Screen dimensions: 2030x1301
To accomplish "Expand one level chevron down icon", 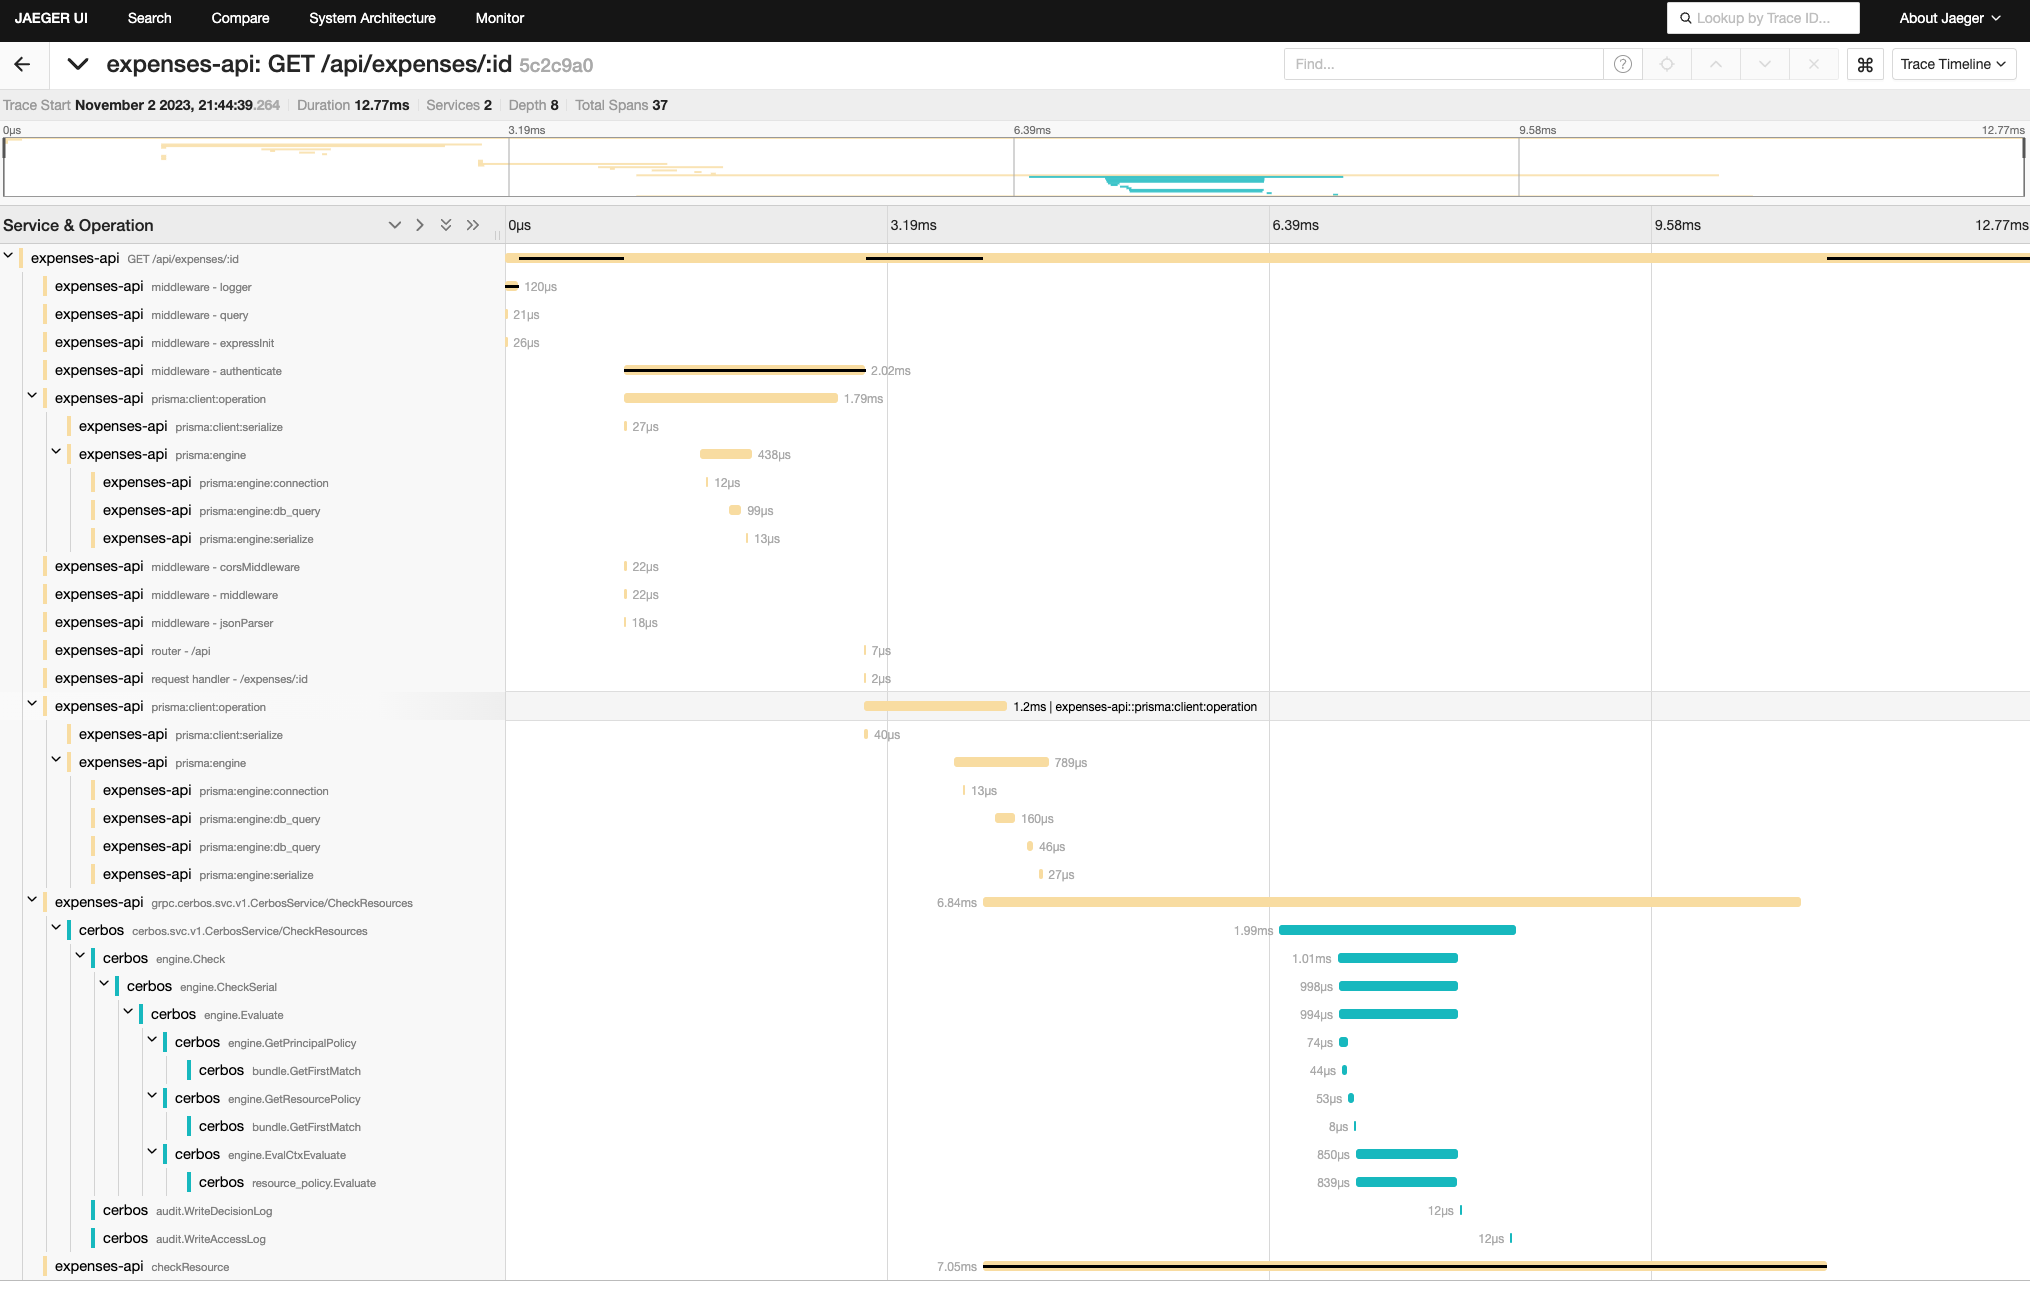I will pyautogui.click(x=394, y=225).
